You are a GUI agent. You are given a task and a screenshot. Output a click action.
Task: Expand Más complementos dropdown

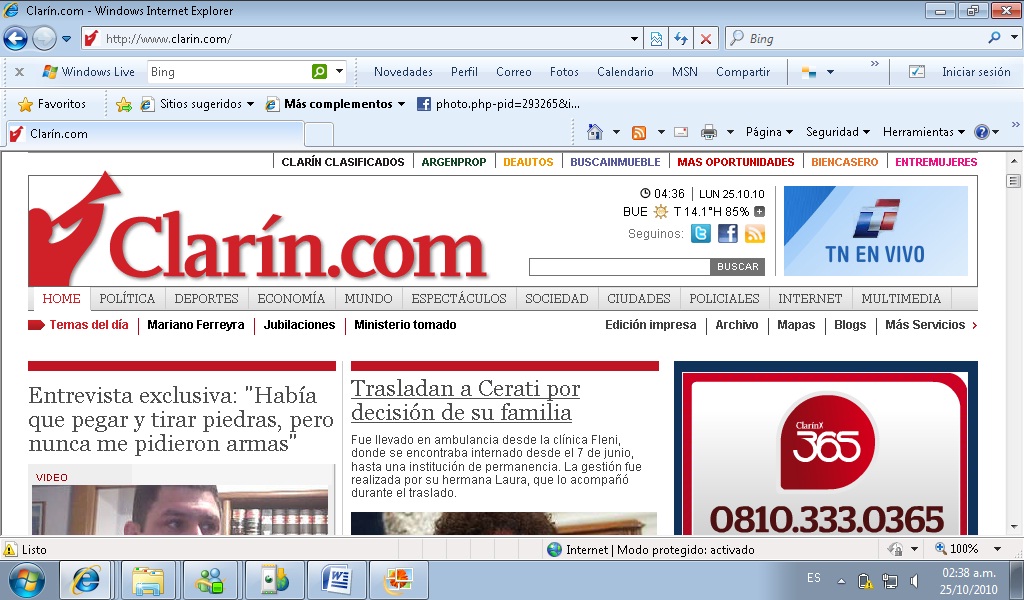pos(401,104)
